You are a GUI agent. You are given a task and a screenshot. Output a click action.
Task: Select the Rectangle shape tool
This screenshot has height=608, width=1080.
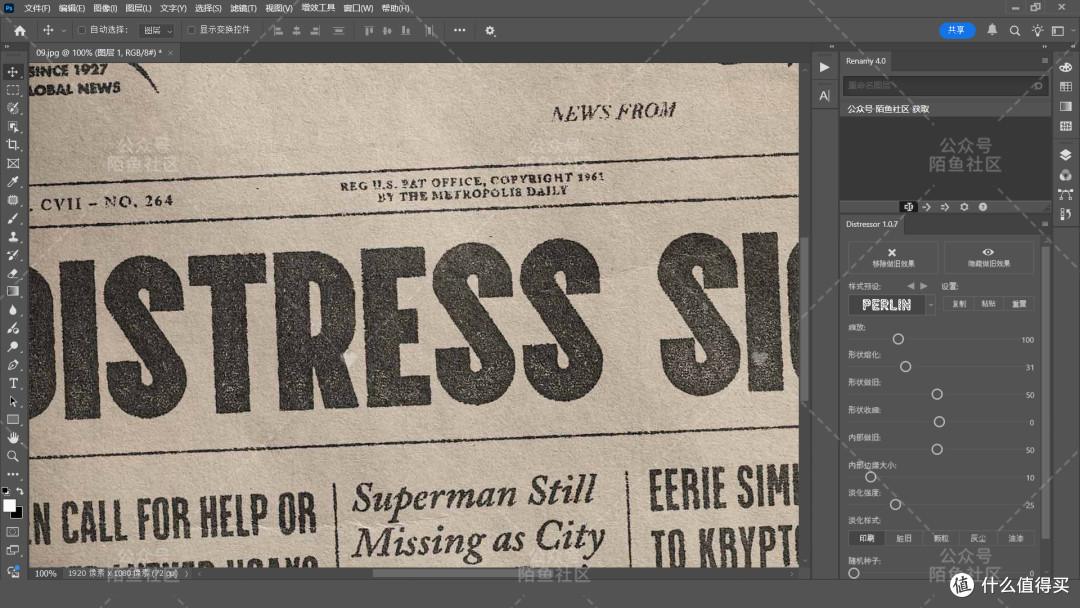(x=13, y=419)
